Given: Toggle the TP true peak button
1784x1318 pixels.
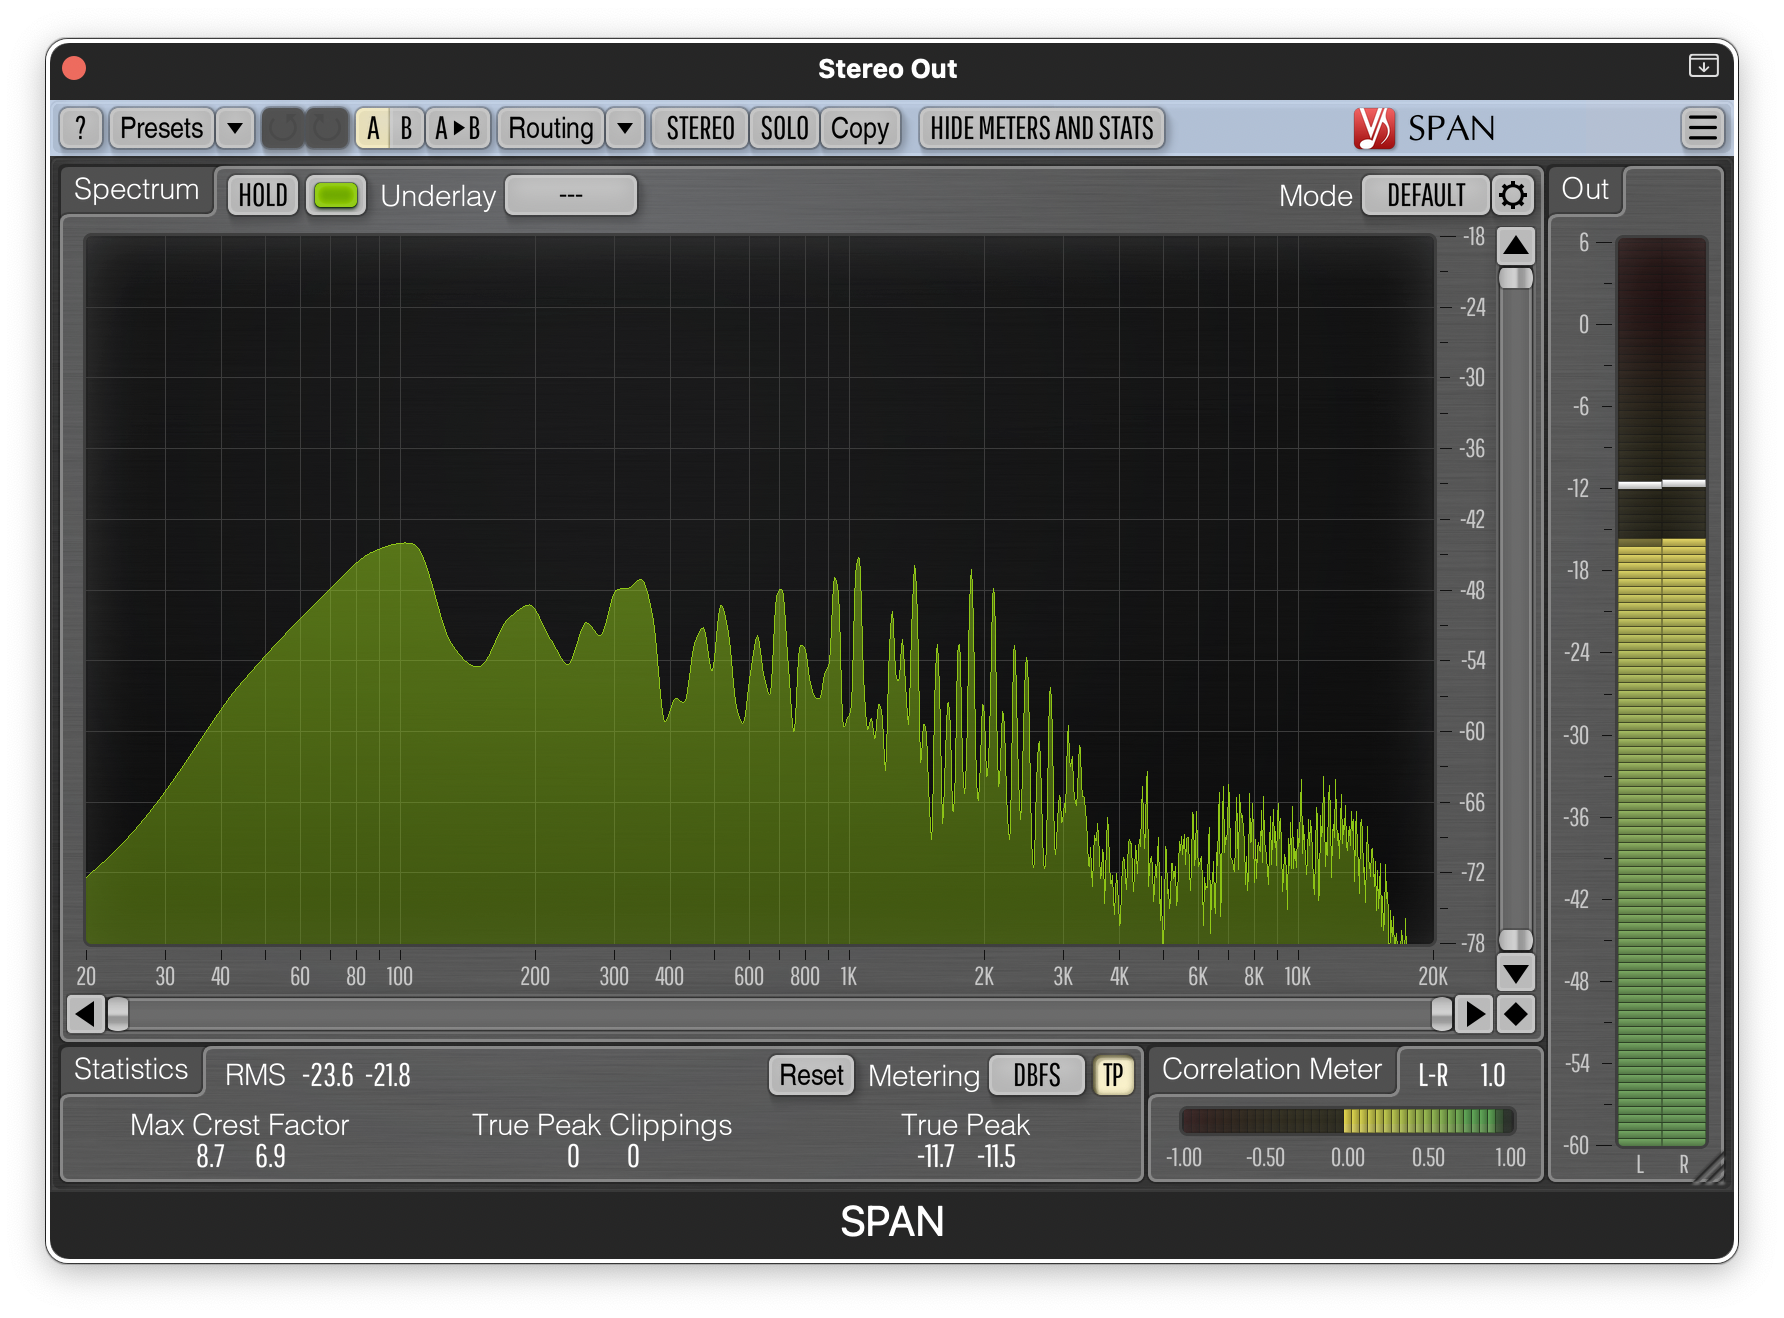Looking at the screenshot, I should [1113, 1075].
